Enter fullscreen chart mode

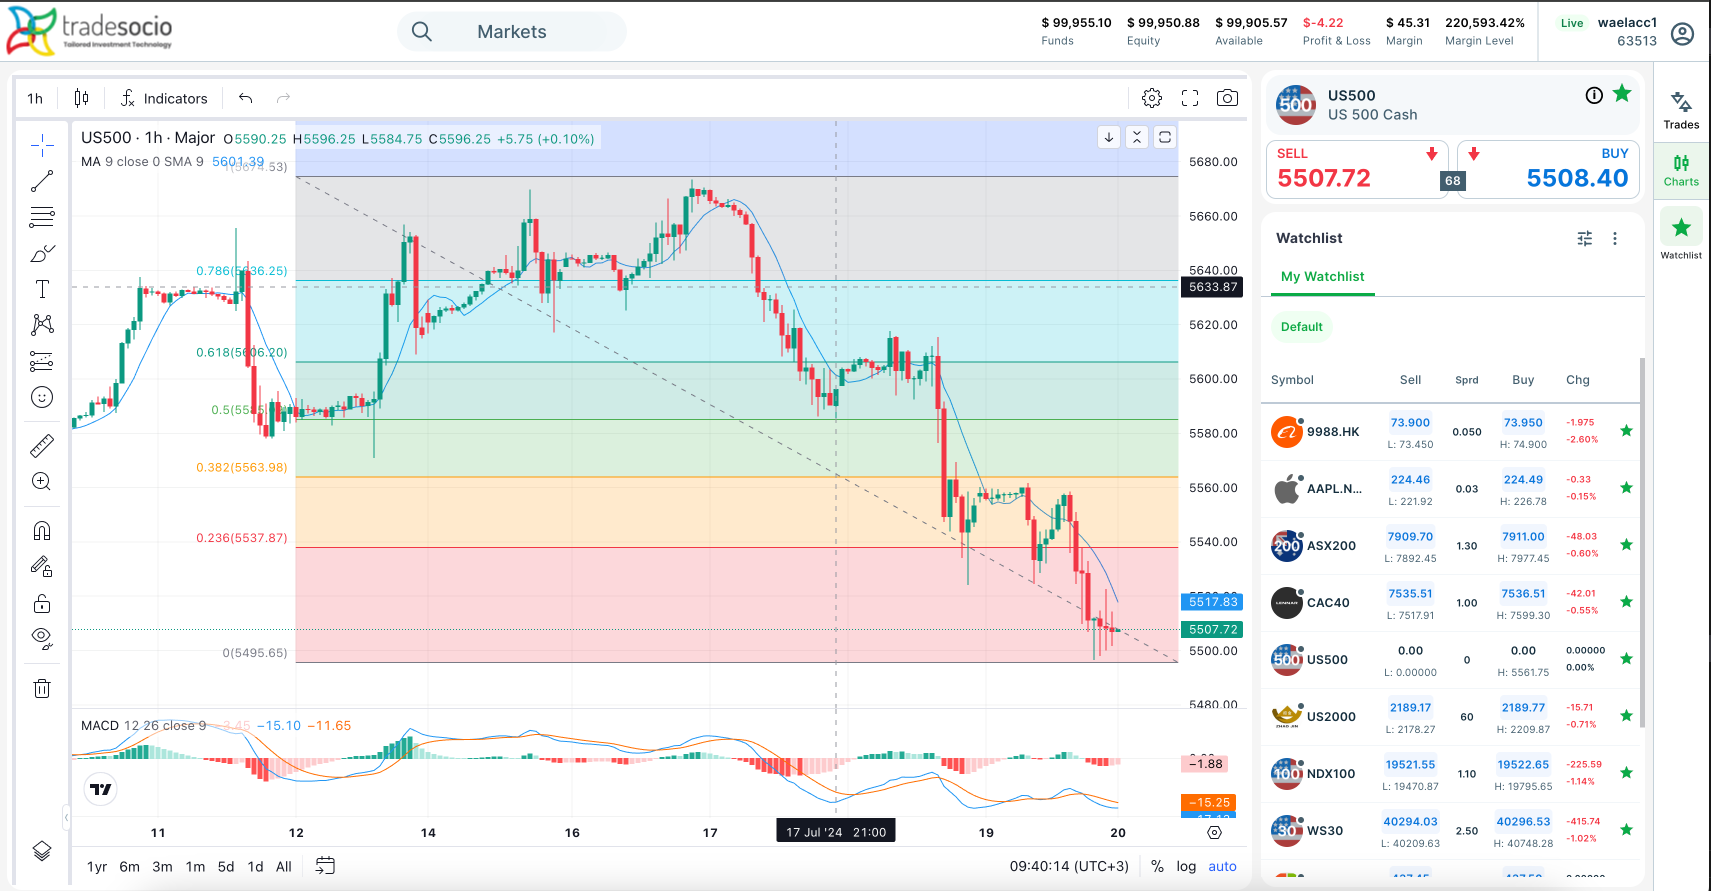pyautogui.click(x=1190, y=98)
